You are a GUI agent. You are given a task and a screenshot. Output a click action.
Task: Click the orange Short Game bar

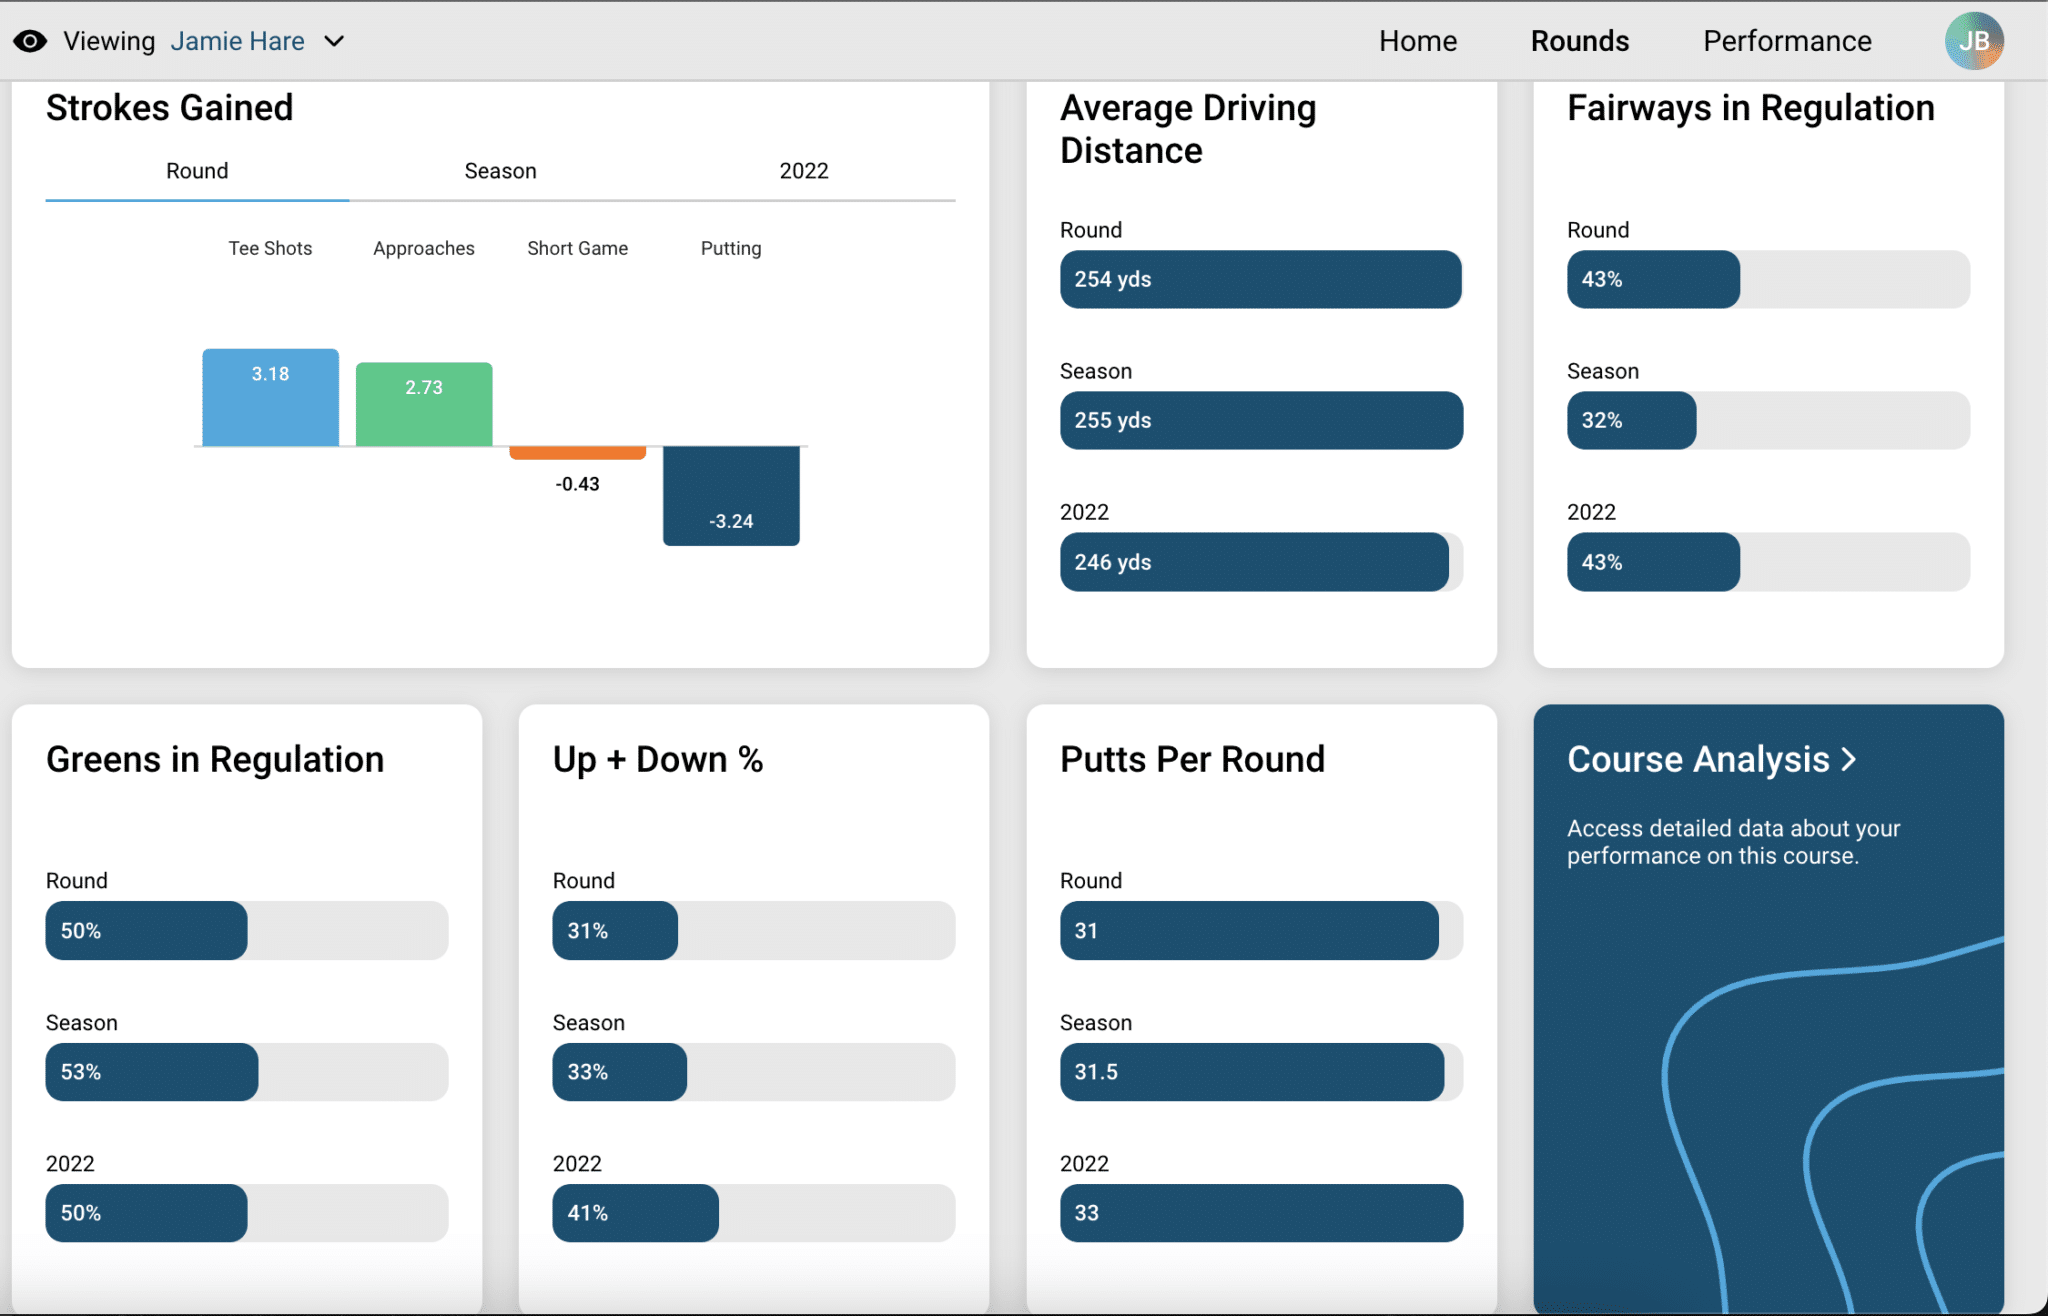[x=578, y=453]
